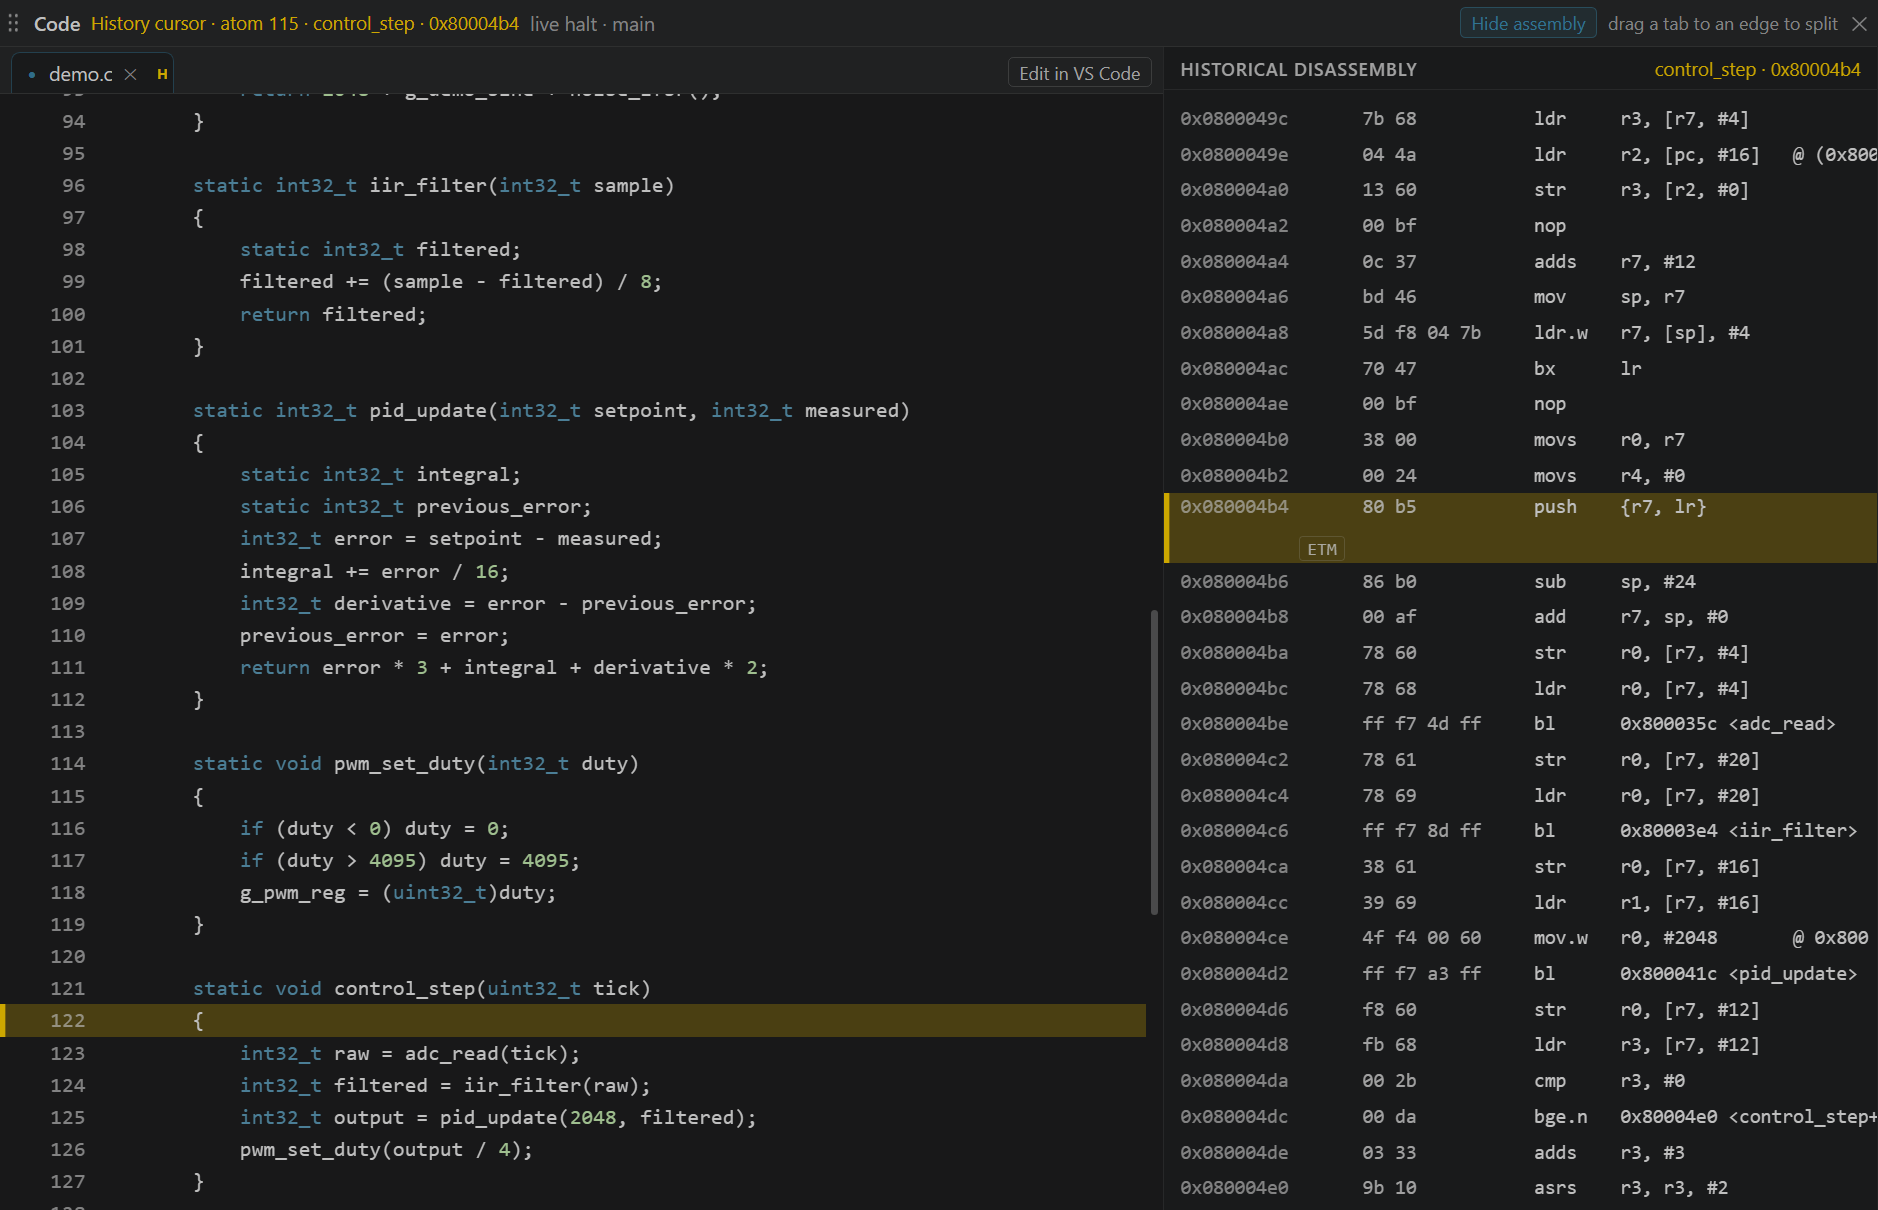The width and height of the screenshot is (1878, 1210).
Task: Click control_step 0x80004b4 header link in disassembly
Action: coord(1757,69)
